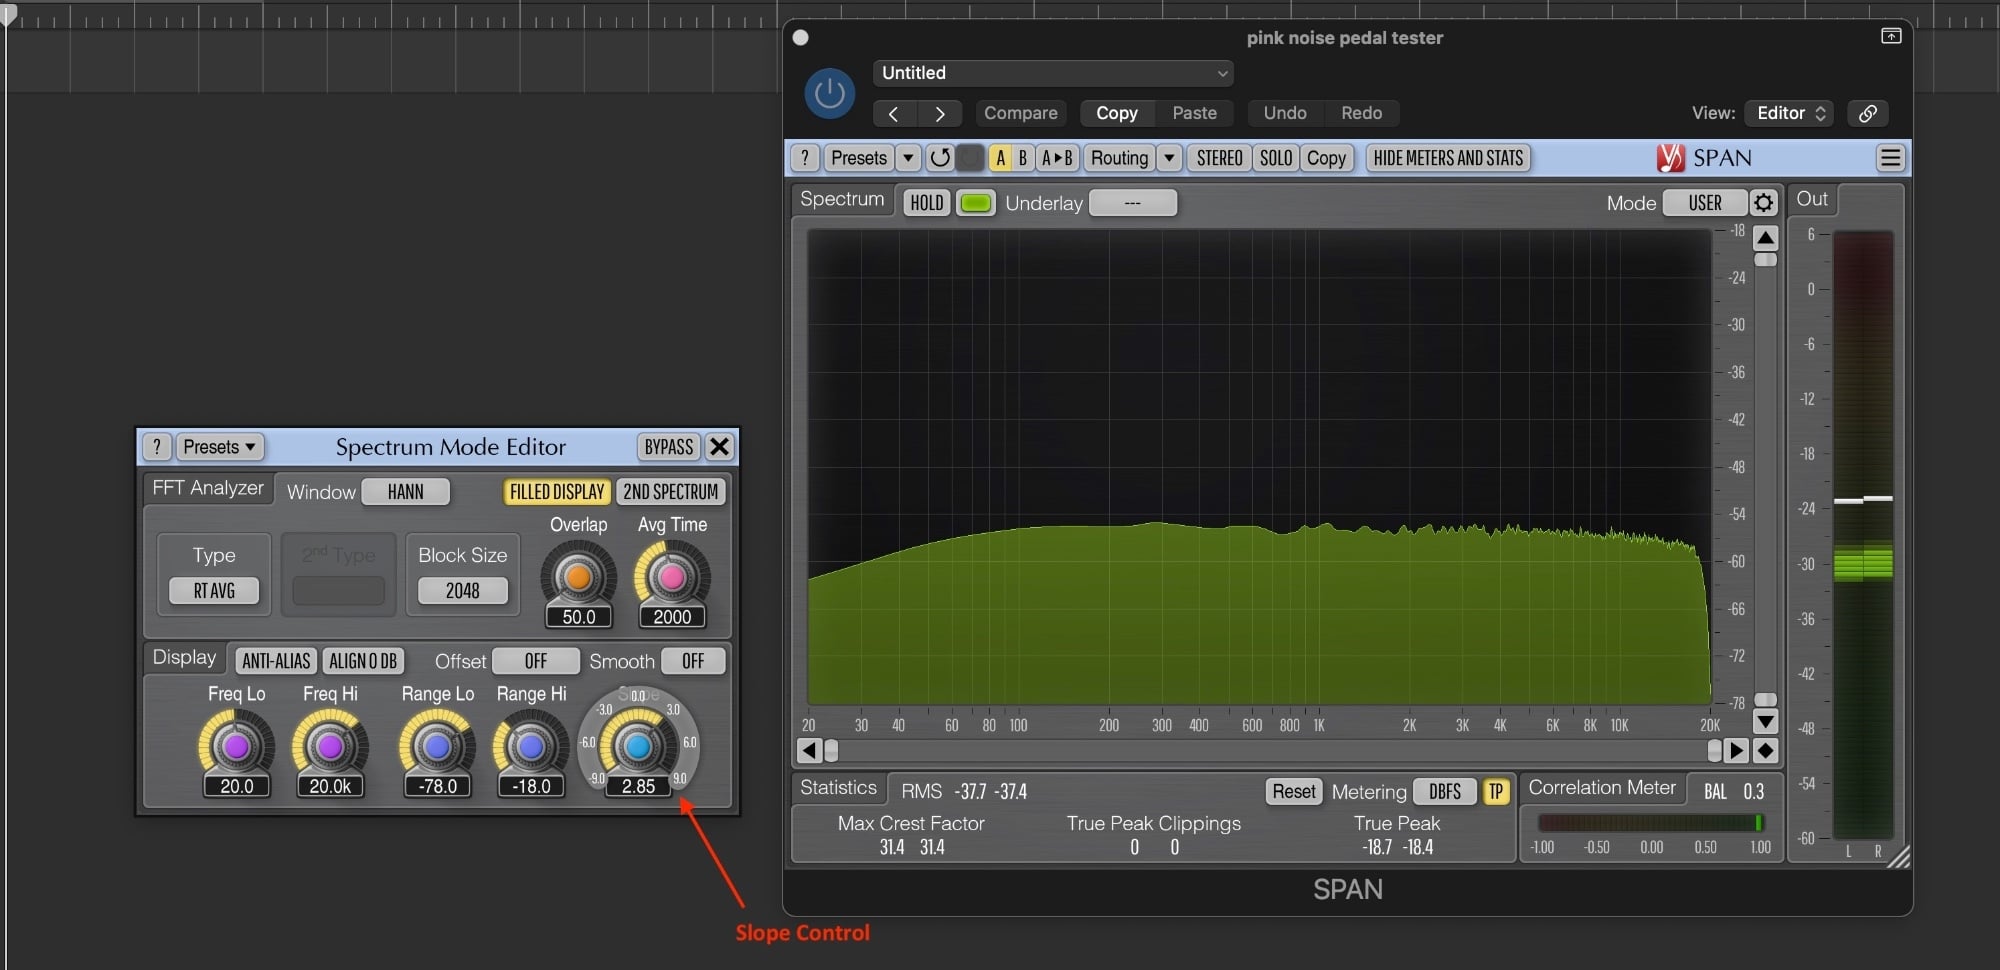Open help in the Spectrum Mode Editor
Screen dimensions: 2000x970
coord(157,447)
